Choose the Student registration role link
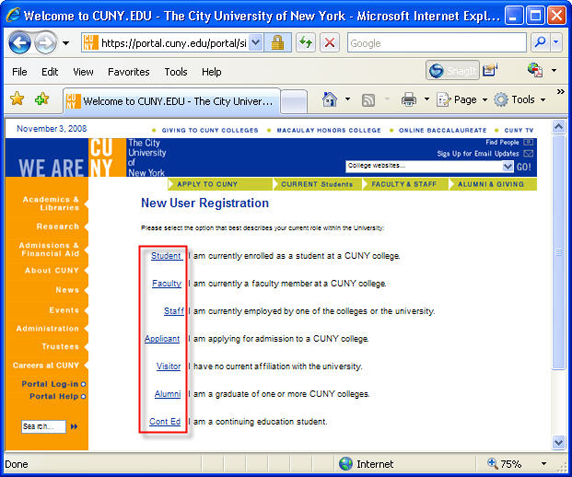572x477 pixels. pos(166,256)
